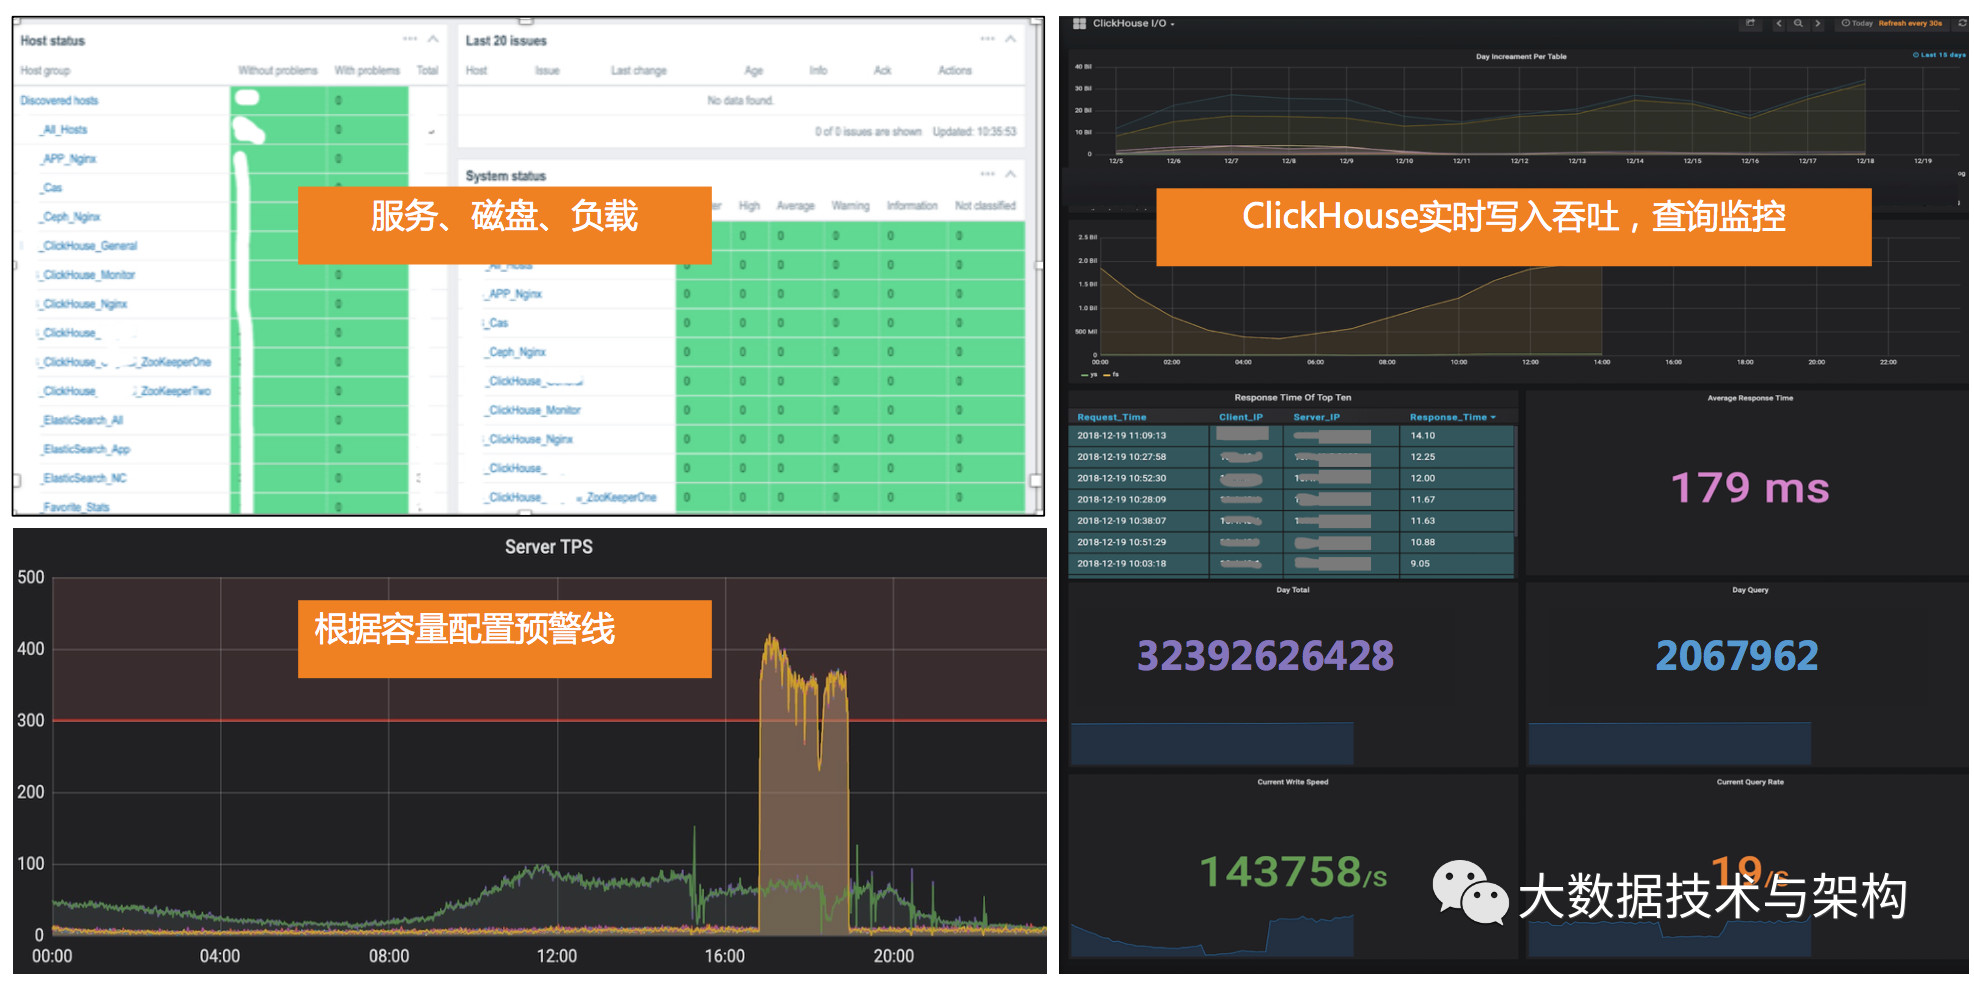Click the 143758/s write speed value

(x=1292, y=871)
